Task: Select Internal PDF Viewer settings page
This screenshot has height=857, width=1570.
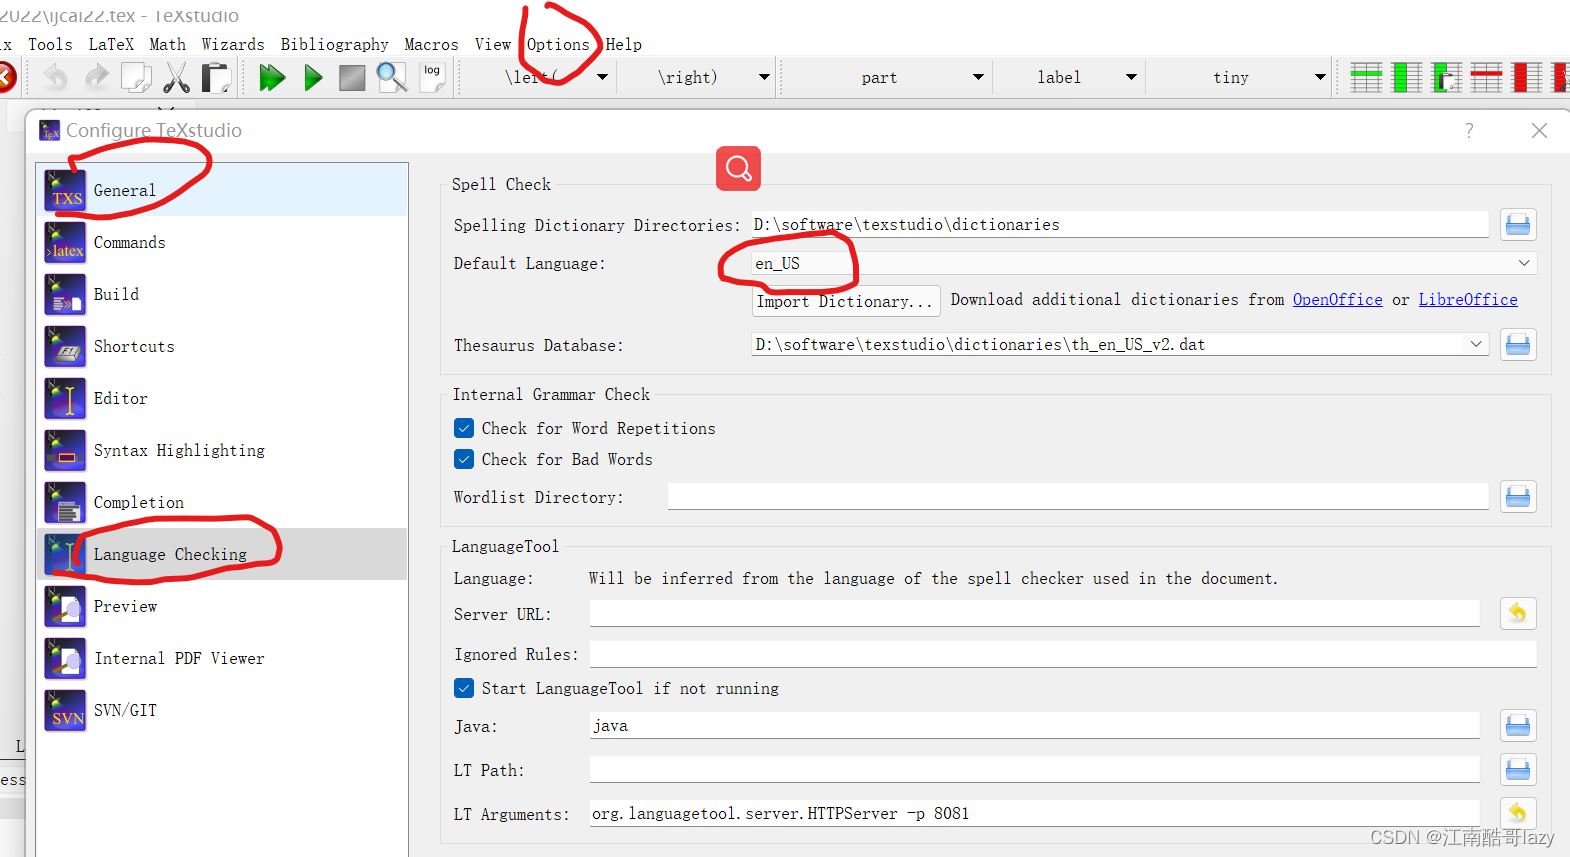Action: [222, 658]
